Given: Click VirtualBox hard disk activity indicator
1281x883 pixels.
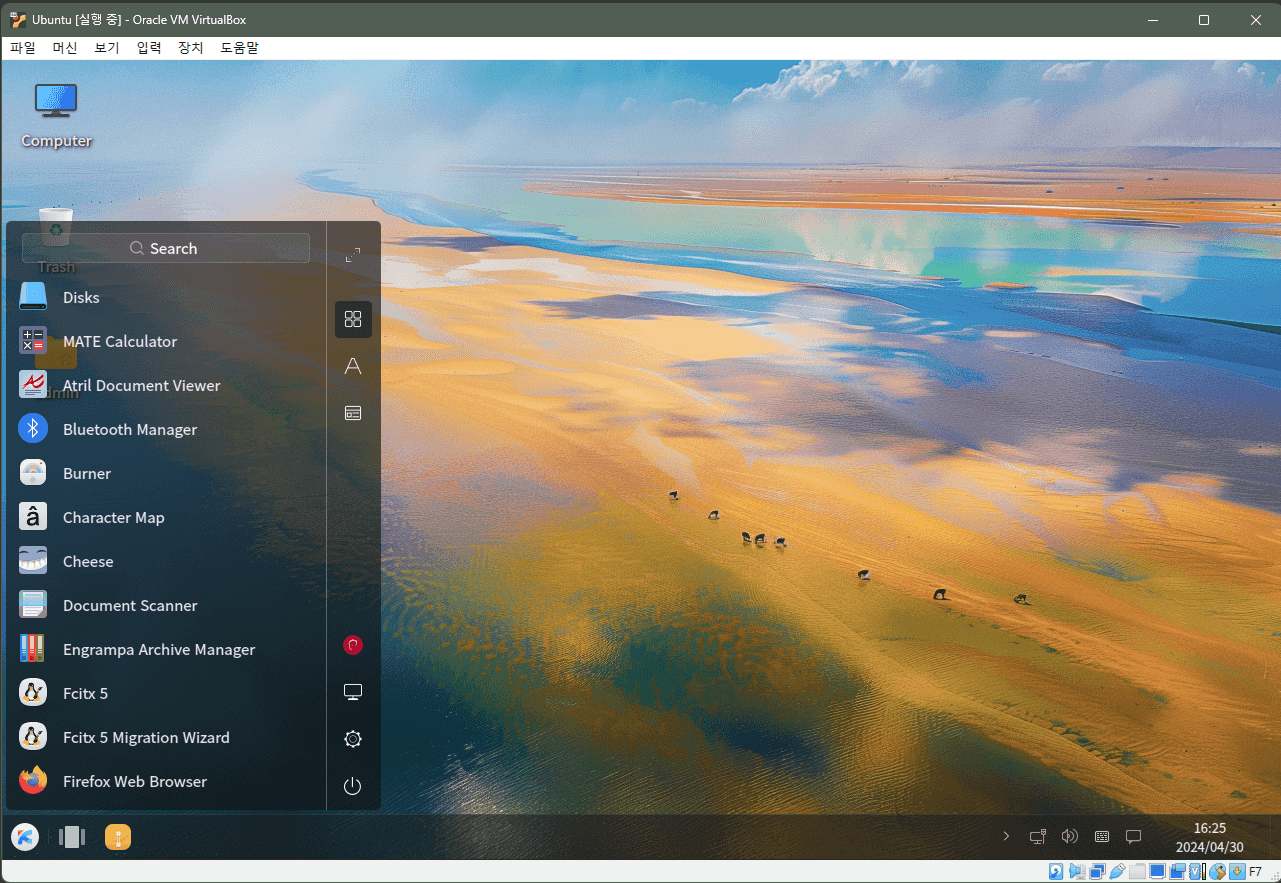Looking at the screenshot, I should click(1056, 871).
